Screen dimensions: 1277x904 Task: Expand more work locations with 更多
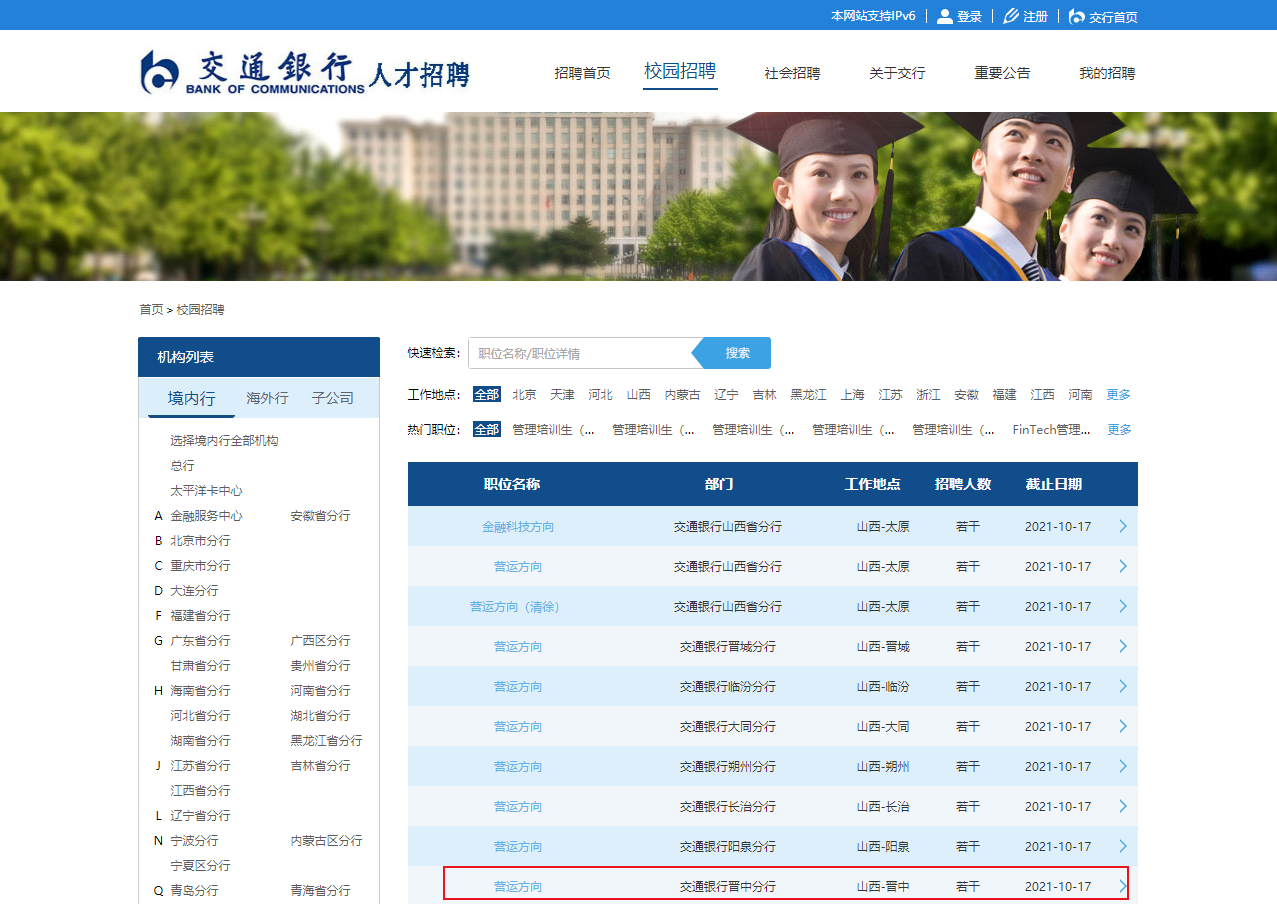pyautogui.click(x=1118, y=395)
